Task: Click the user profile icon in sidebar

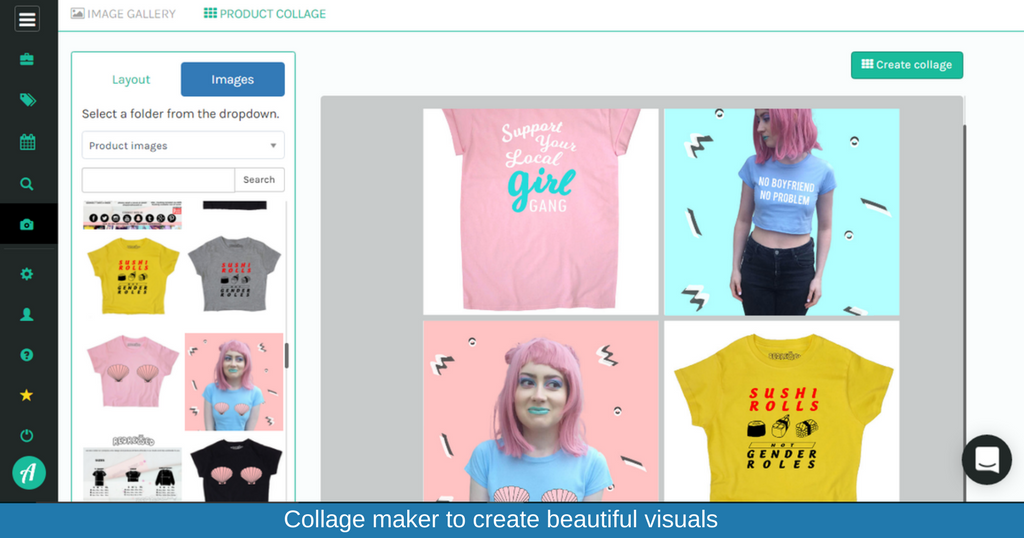Action: (27, 314)
